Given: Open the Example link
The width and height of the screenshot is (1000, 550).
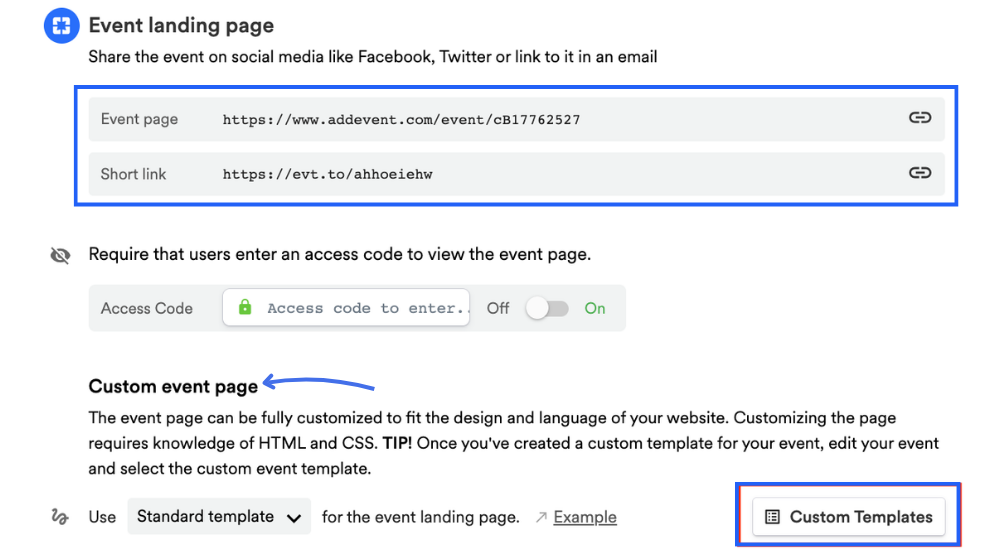Looking at the screenshot, I should click(x=585, y=517).
